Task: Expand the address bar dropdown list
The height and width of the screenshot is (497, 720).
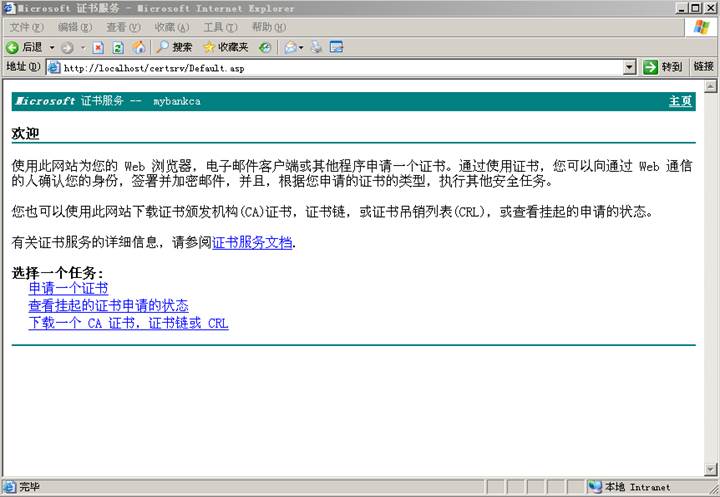Action: coord(630,68)
